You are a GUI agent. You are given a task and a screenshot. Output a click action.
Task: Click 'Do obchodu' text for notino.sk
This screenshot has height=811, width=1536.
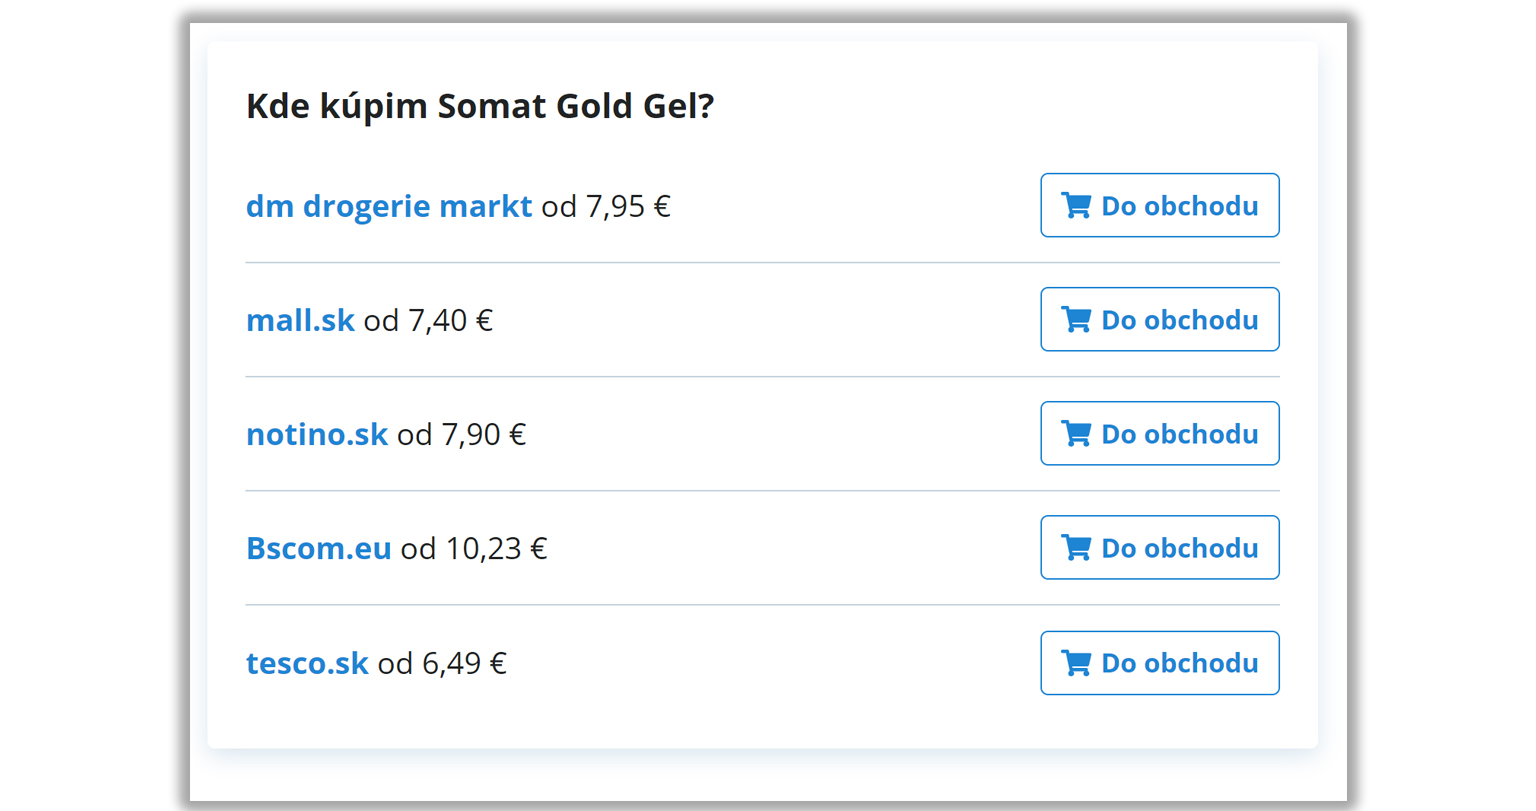coord(1180,434)
